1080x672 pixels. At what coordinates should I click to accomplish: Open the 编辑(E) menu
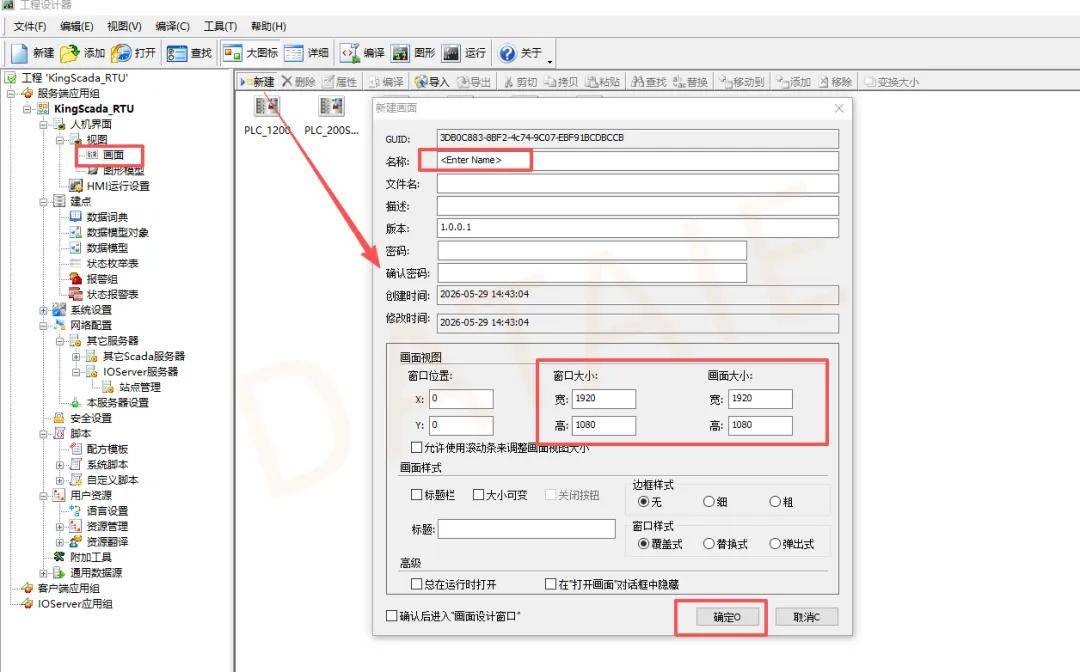76,26
